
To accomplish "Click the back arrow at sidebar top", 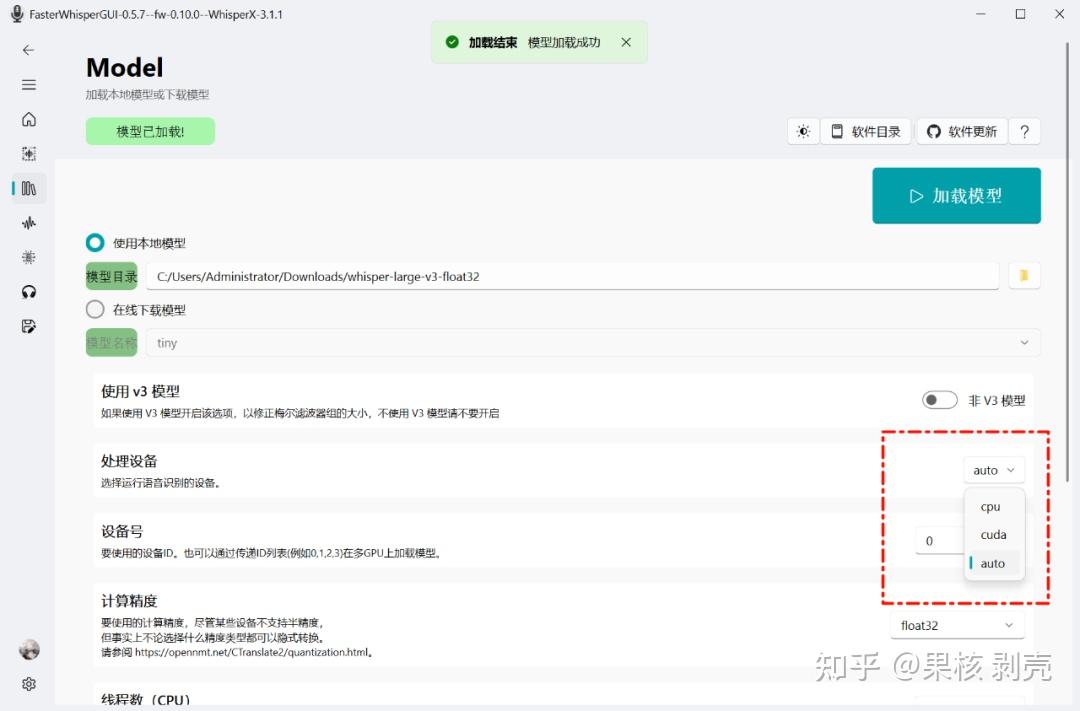I will click(x=27, y=49).
